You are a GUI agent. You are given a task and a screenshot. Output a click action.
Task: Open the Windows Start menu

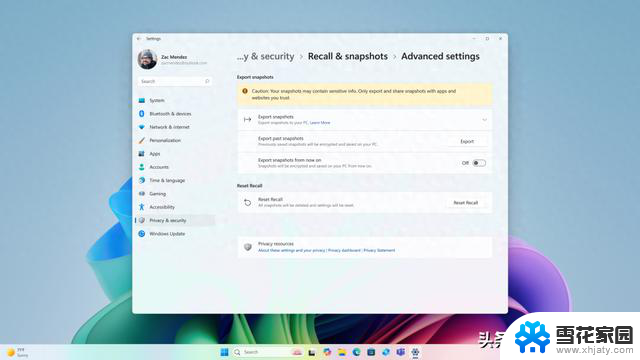(x=224, y=352)
